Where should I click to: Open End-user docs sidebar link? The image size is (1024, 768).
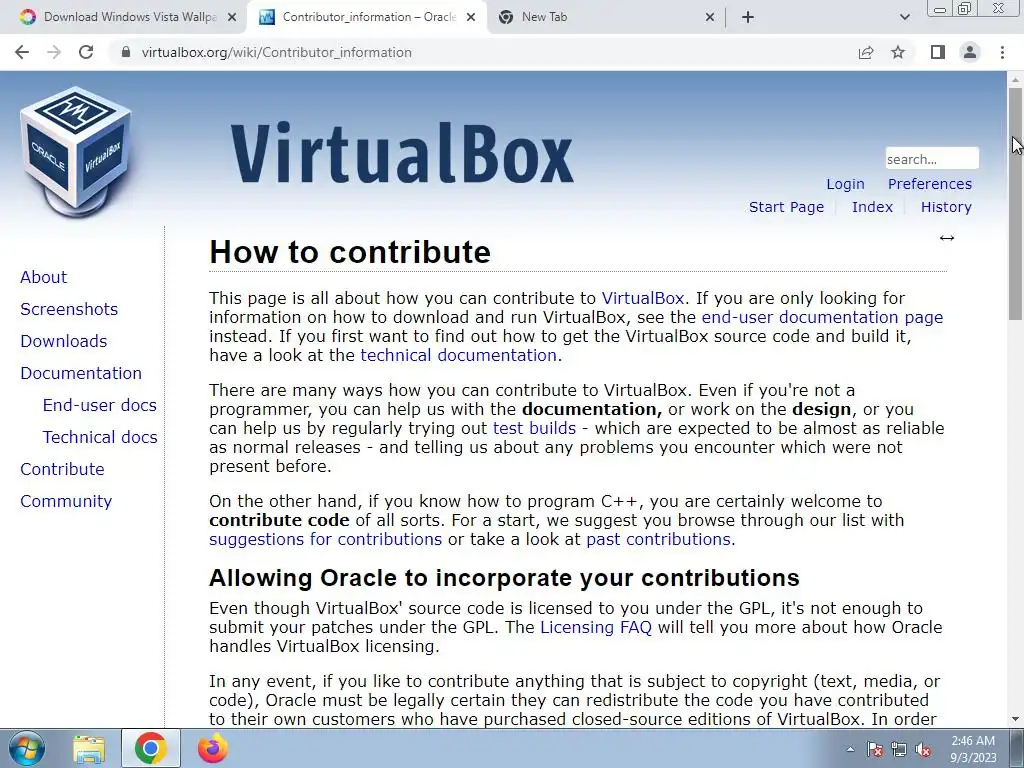(x=99, y=405)
